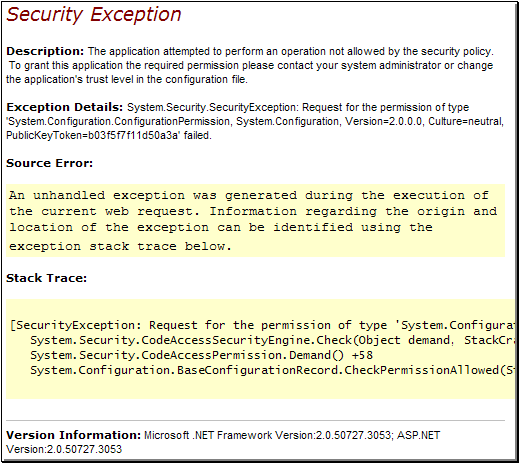The height and width of the screenshot is (463, 519).
Task: Click the horizontal rule above version information
Action: coord(255,420)
